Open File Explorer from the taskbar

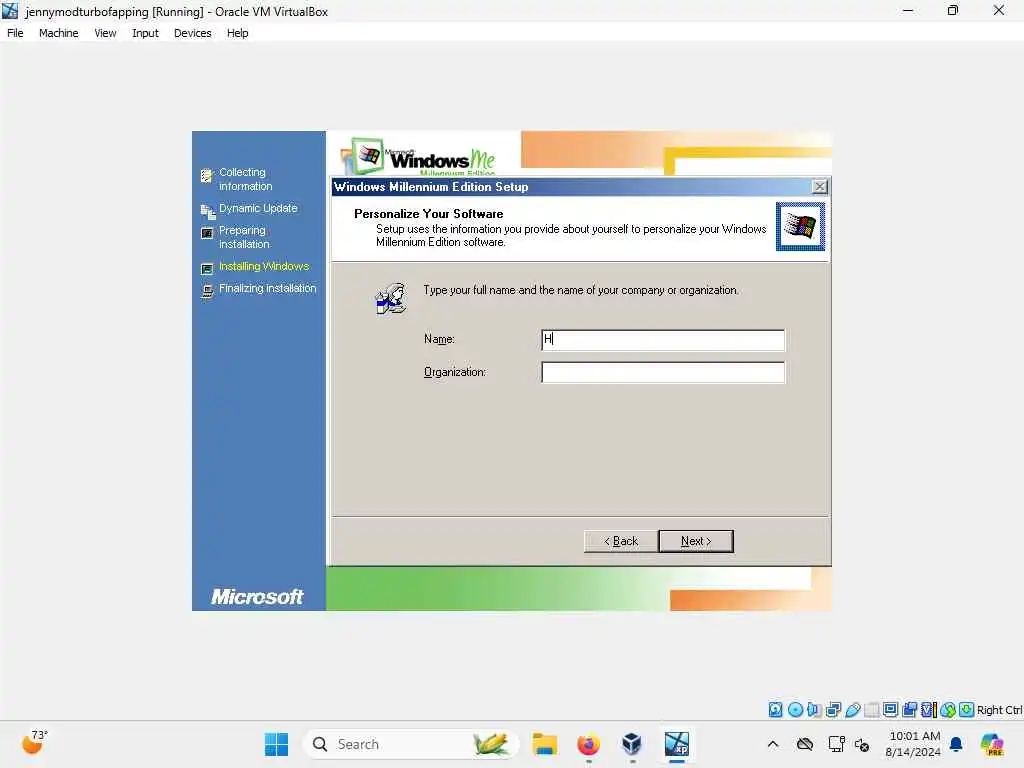[x=544, y=744]
